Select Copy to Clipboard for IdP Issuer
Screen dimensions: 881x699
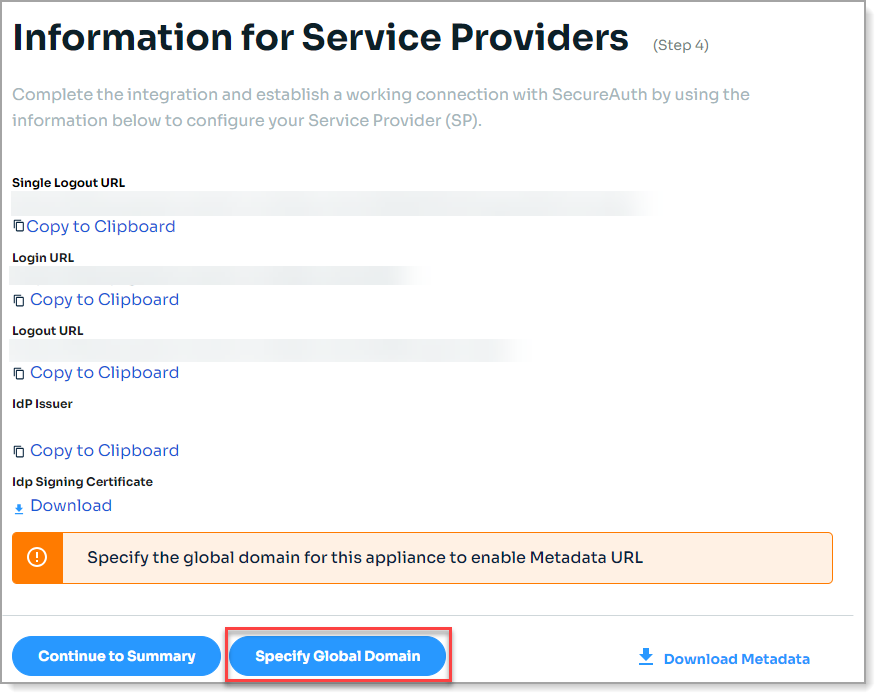[103, 450]
